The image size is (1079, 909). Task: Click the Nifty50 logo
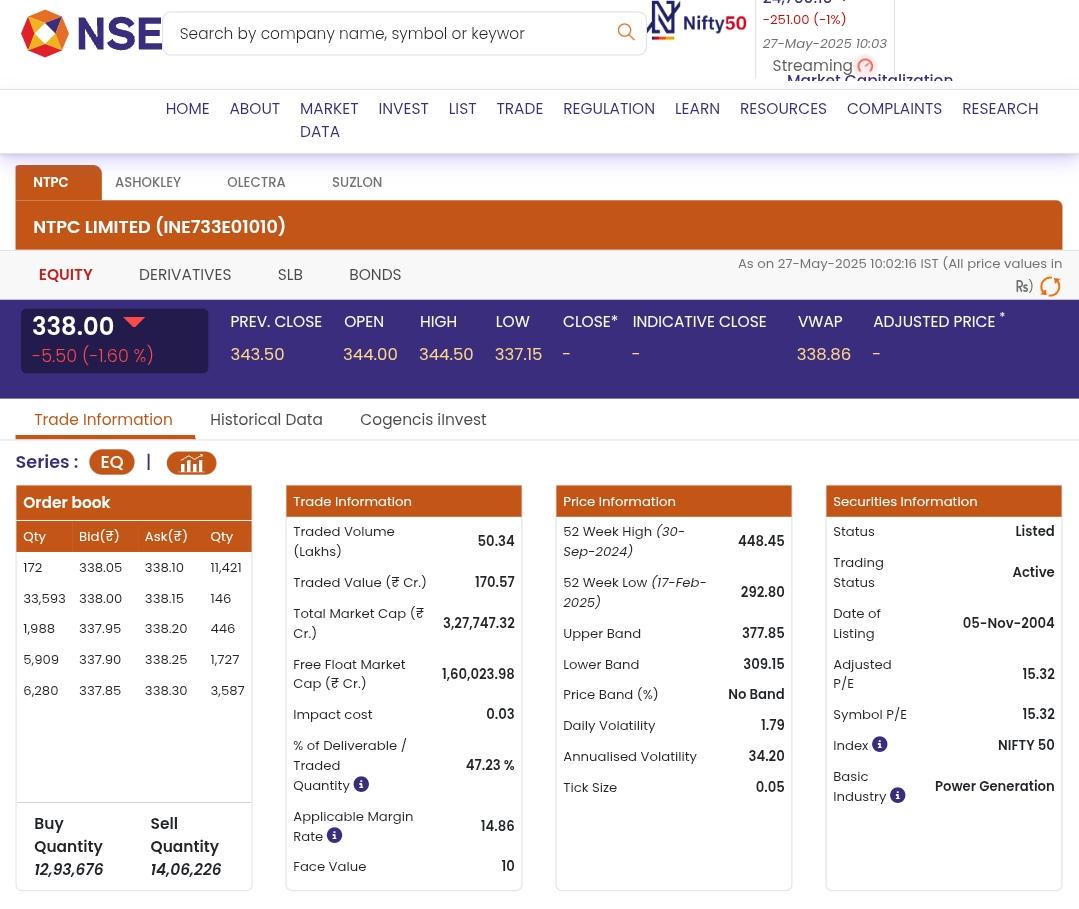click(x=696, y=21)
